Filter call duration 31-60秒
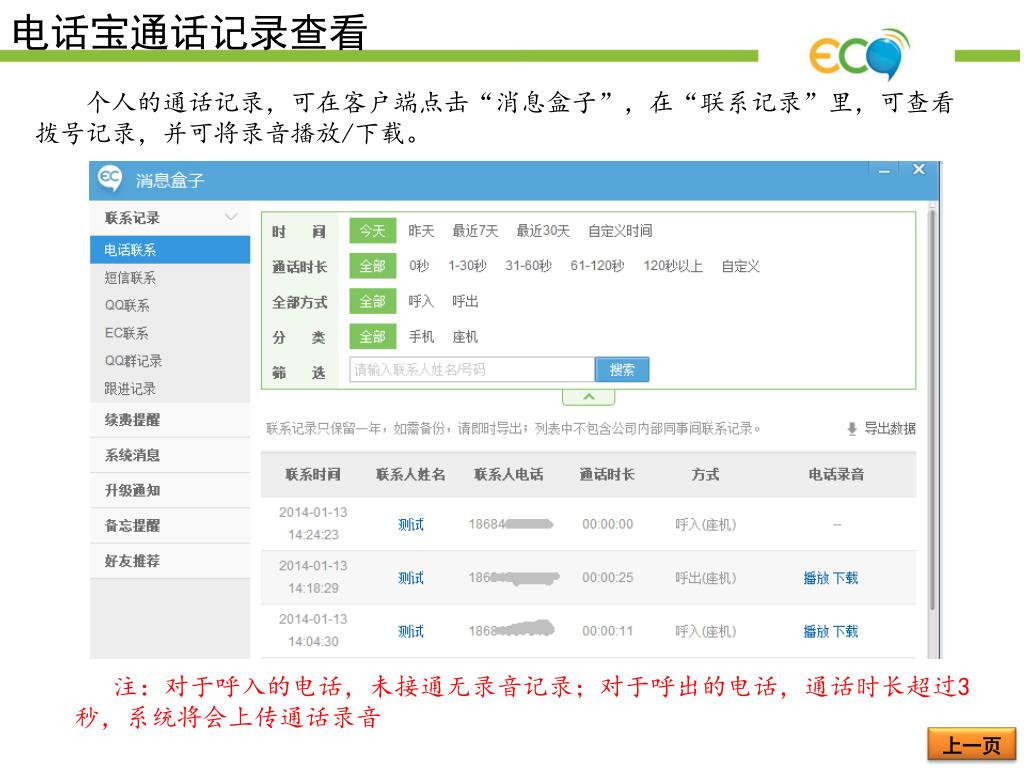Image resolution: width=1024 pixels, height=768 pixels. pos(528,266)
